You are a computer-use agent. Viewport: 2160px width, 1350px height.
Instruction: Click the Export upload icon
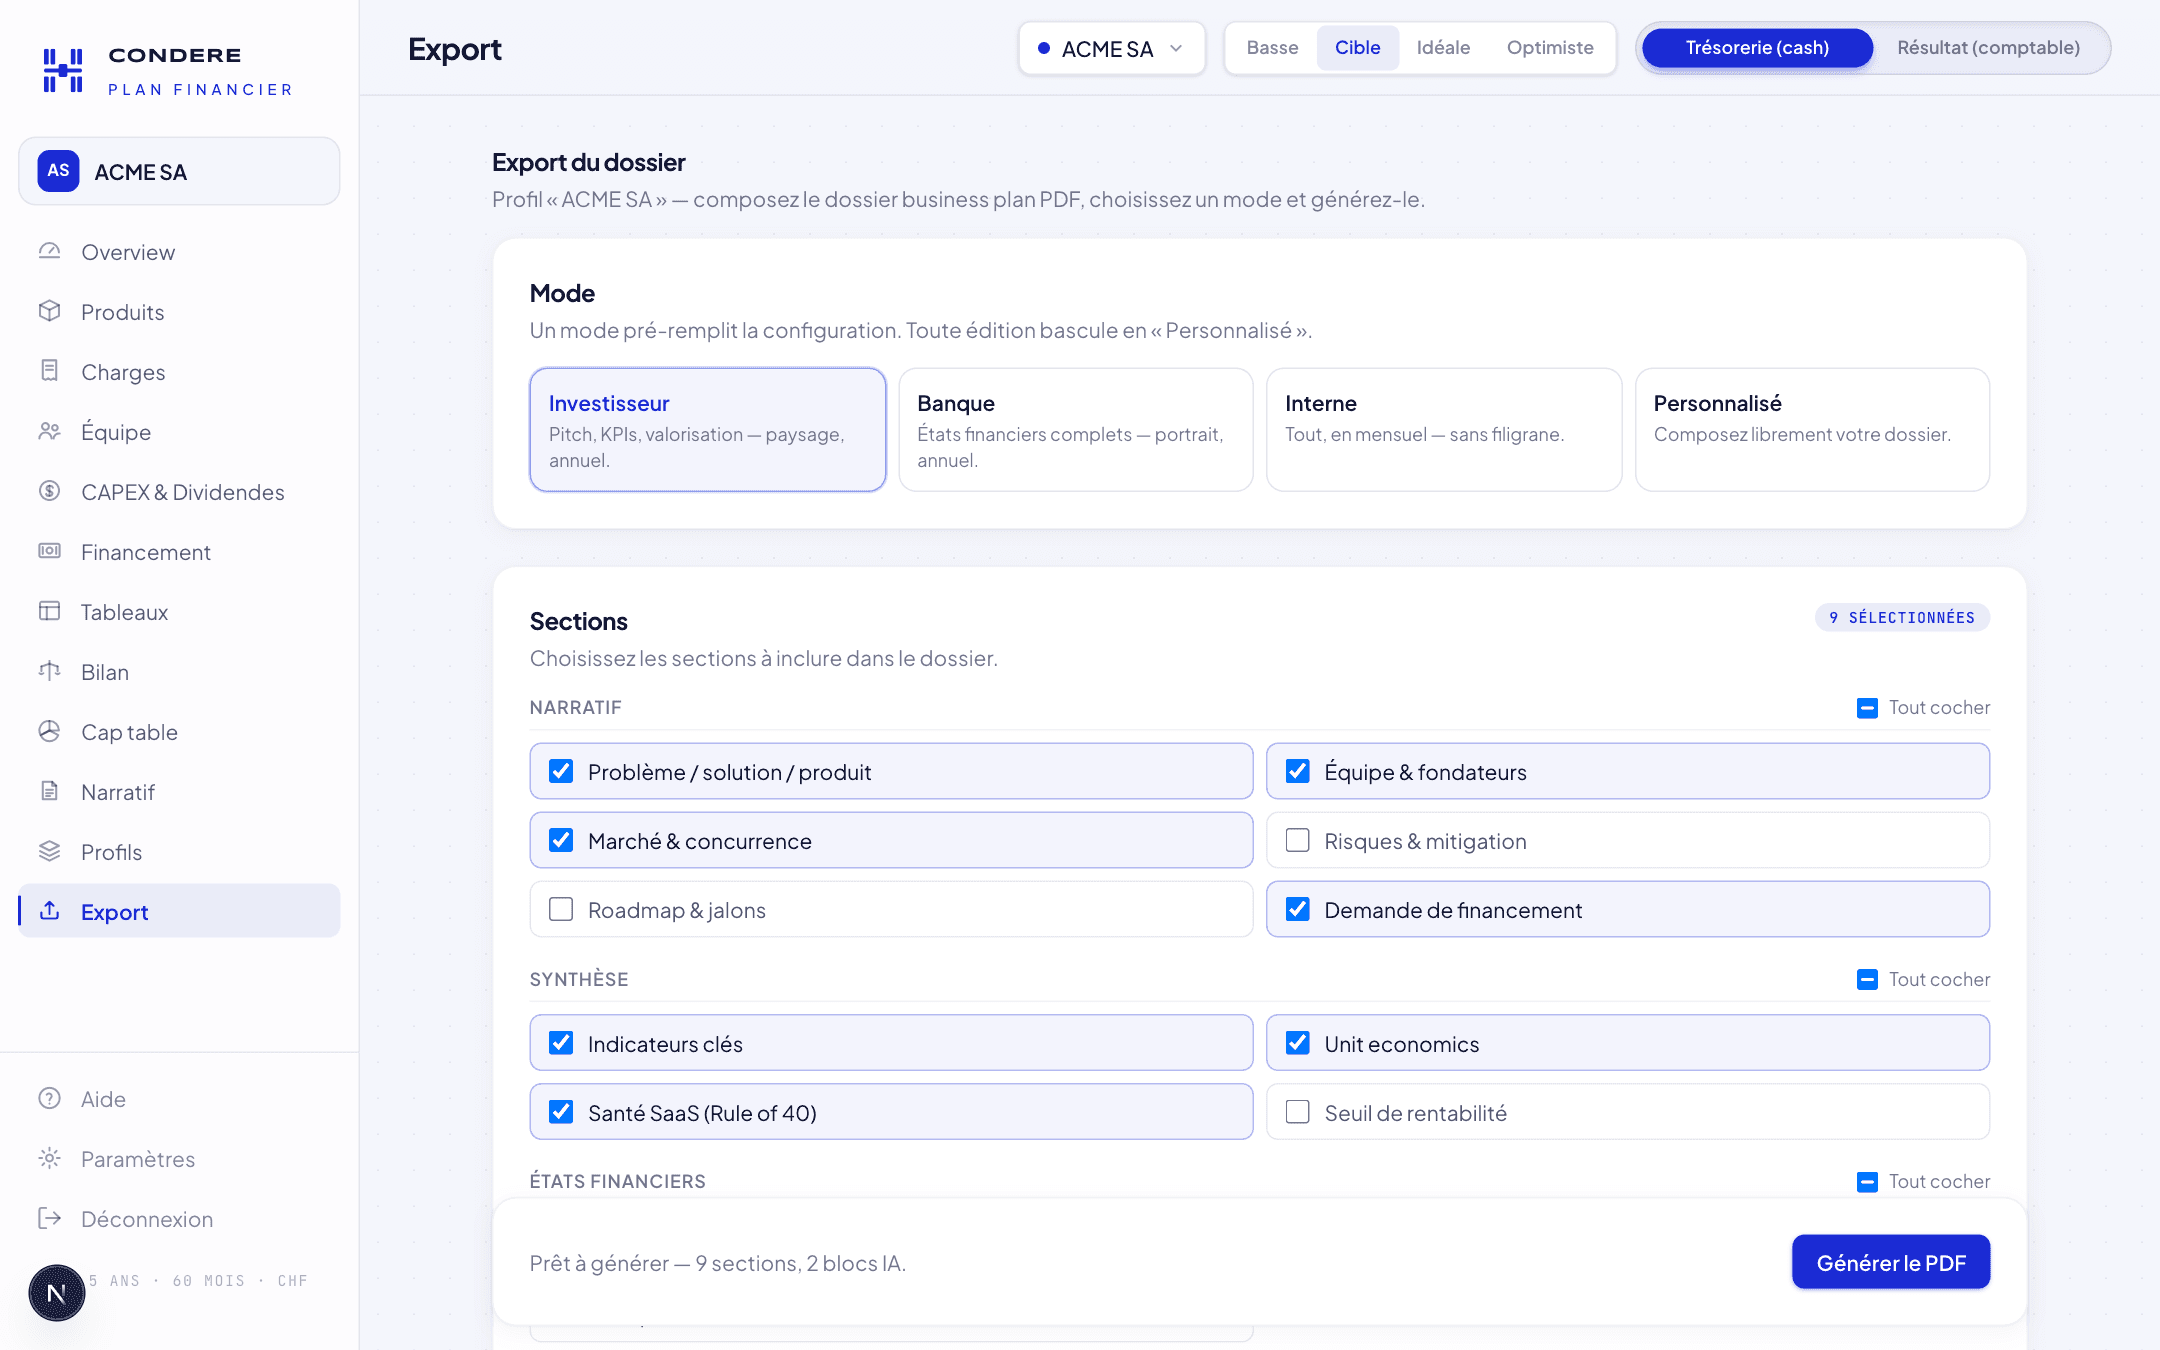pos(50,911)
